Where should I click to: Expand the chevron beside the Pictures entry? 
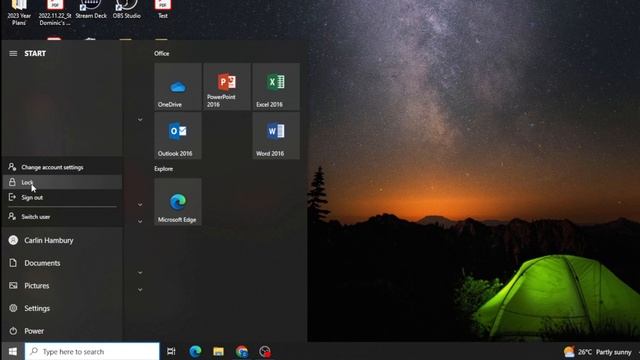[140, 290]
